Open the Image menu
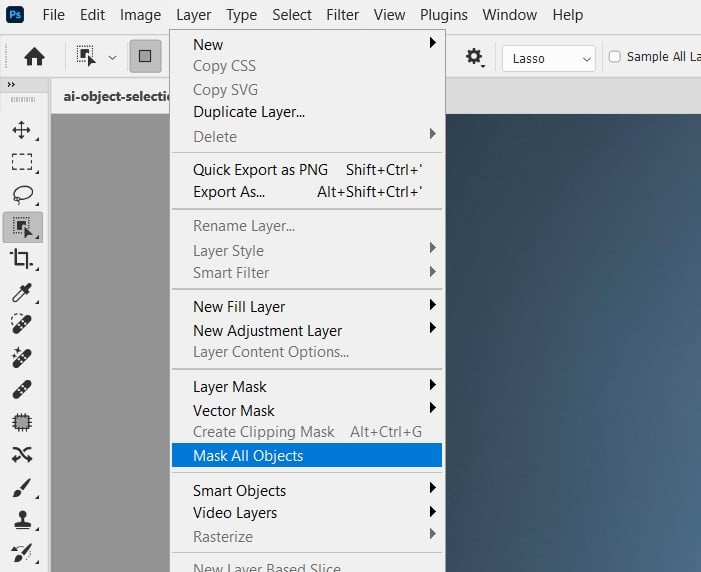The height and width of the screenshot is (572, 701). click(x=140, y=15)
